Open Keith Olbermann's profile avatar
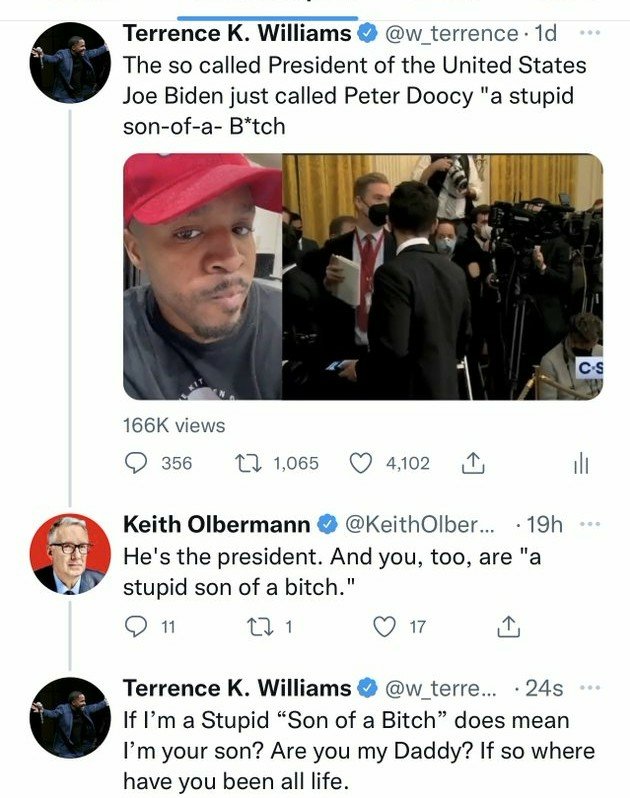Viewport: 630px width, 798px height. 69,553
